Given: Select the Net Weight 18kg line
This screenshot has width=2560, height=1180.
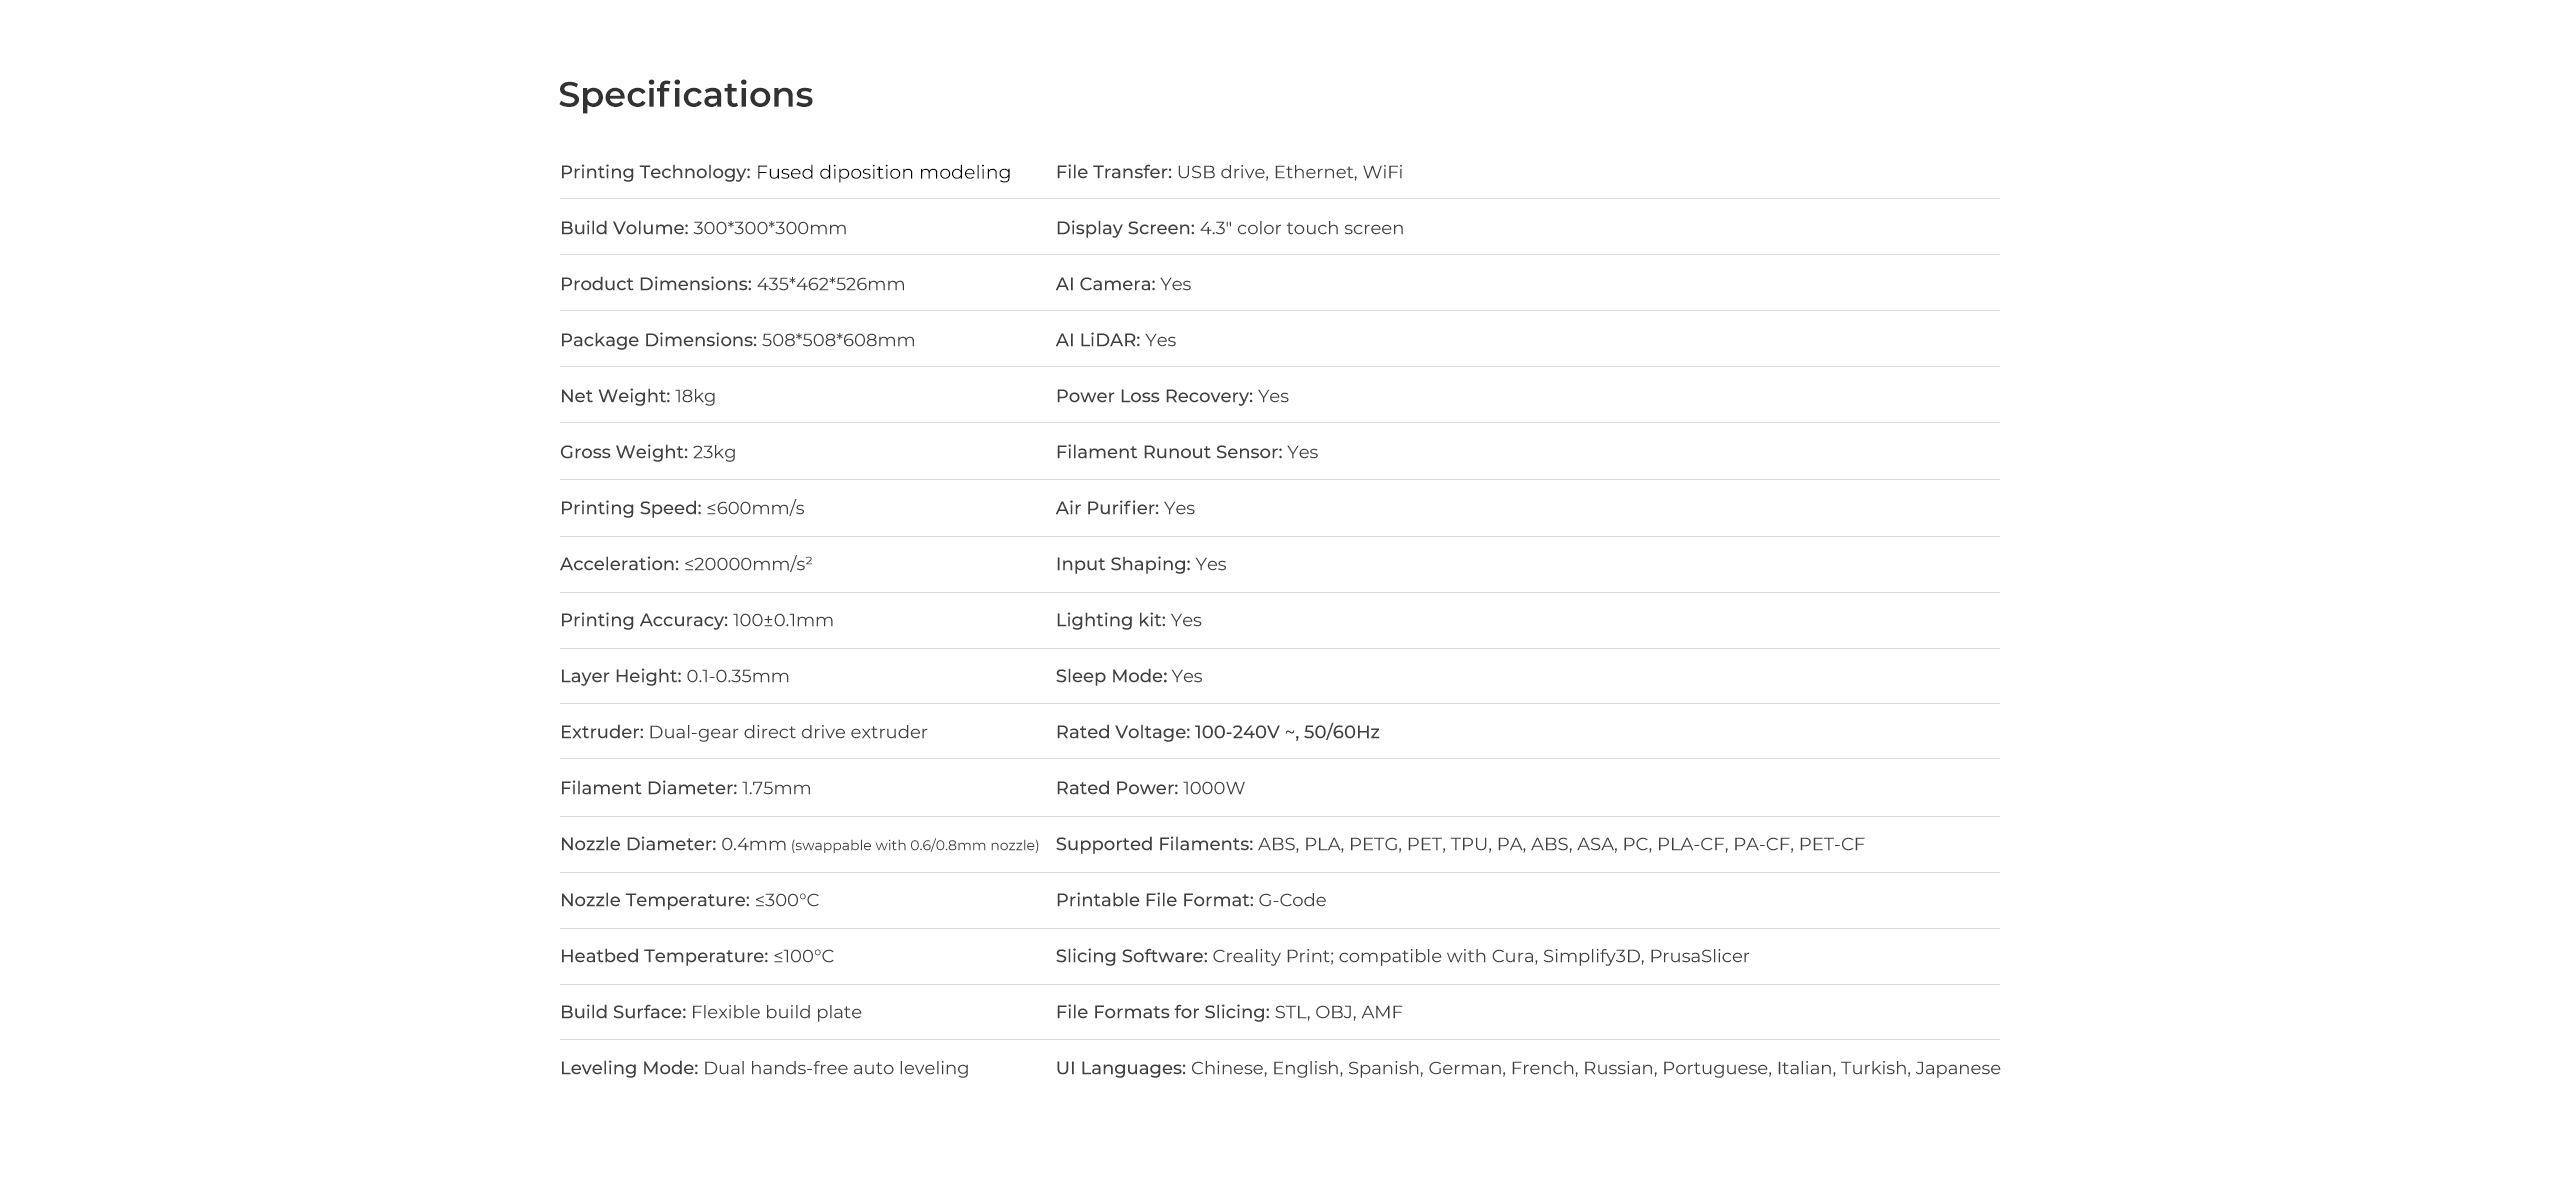Looking at the screenshot, I should click(637, 396).
